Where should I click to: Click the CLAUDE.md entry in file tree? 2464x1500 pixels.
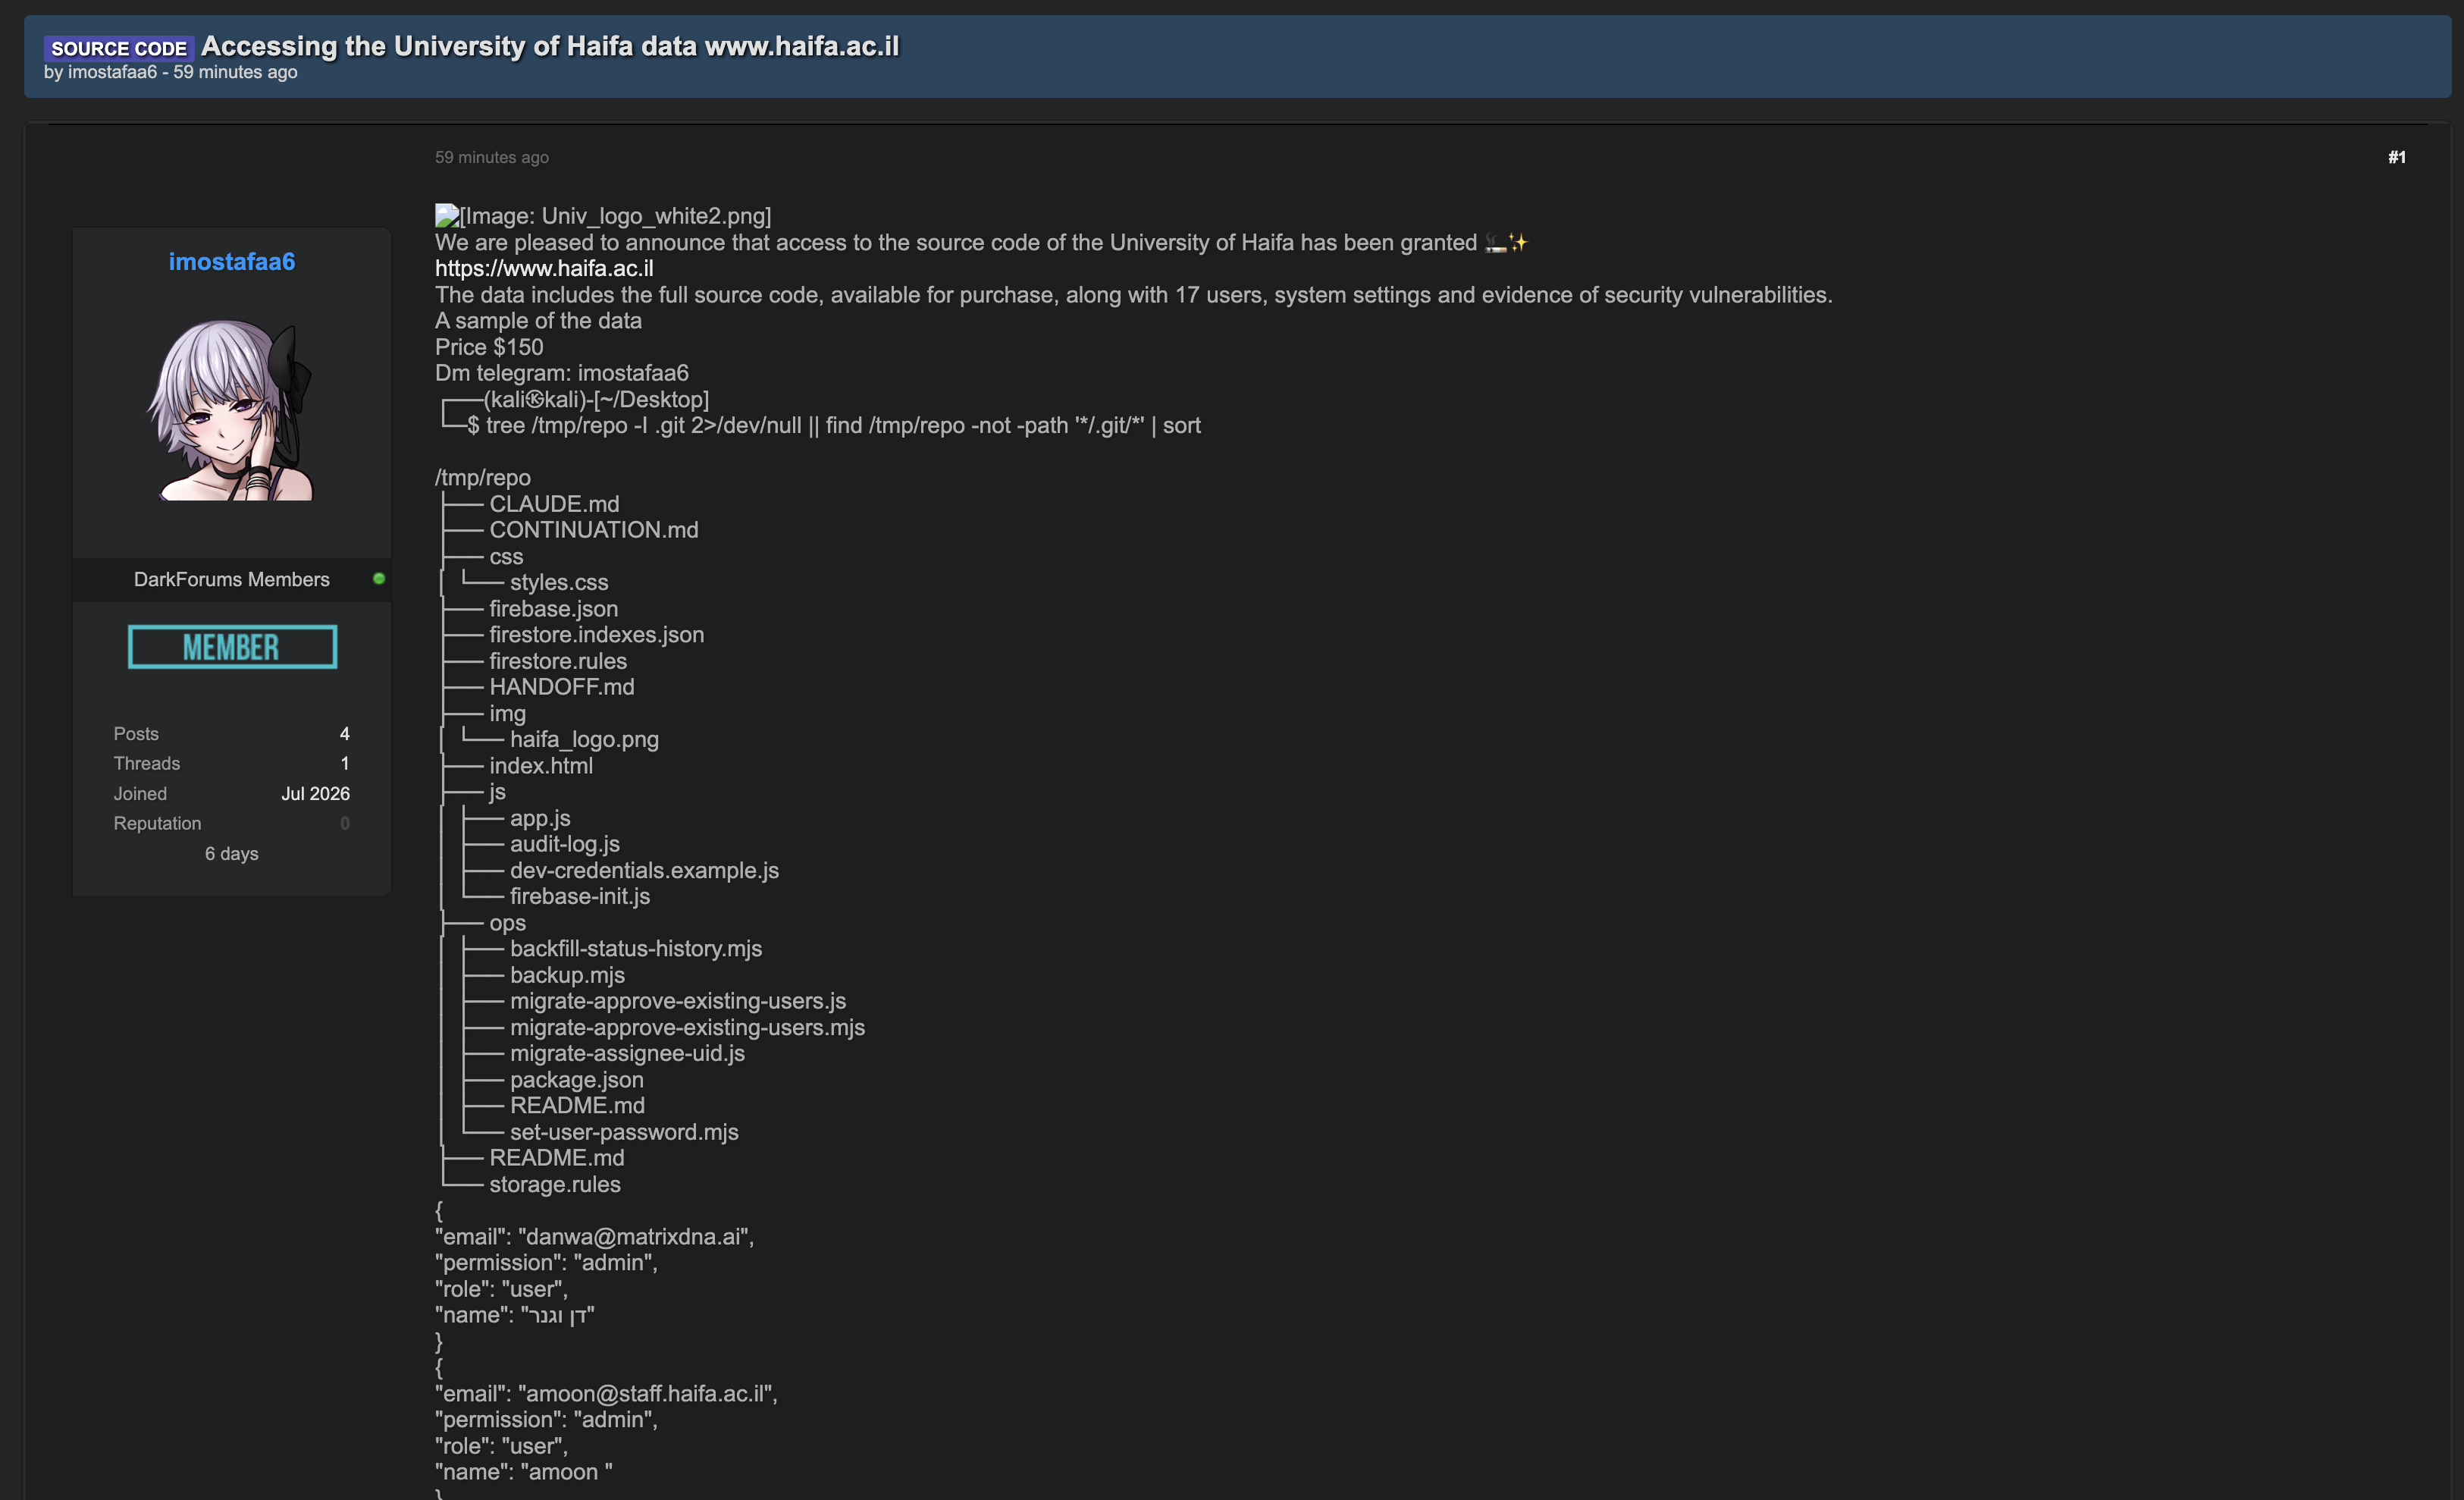(x=554, y=504)
